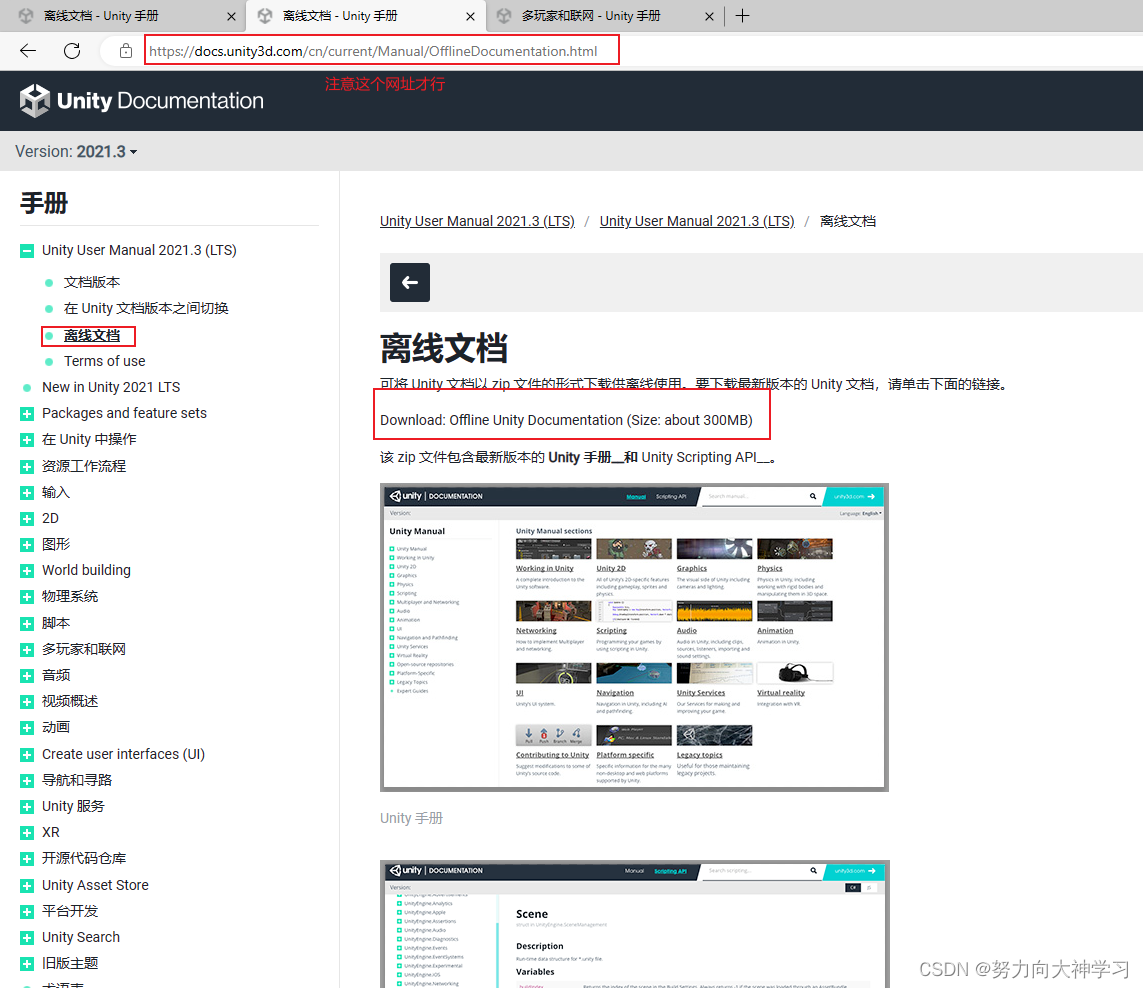This screenshot has height=988, width=1143.
Task: Expand the 图形 section
Action: [27, 545]
